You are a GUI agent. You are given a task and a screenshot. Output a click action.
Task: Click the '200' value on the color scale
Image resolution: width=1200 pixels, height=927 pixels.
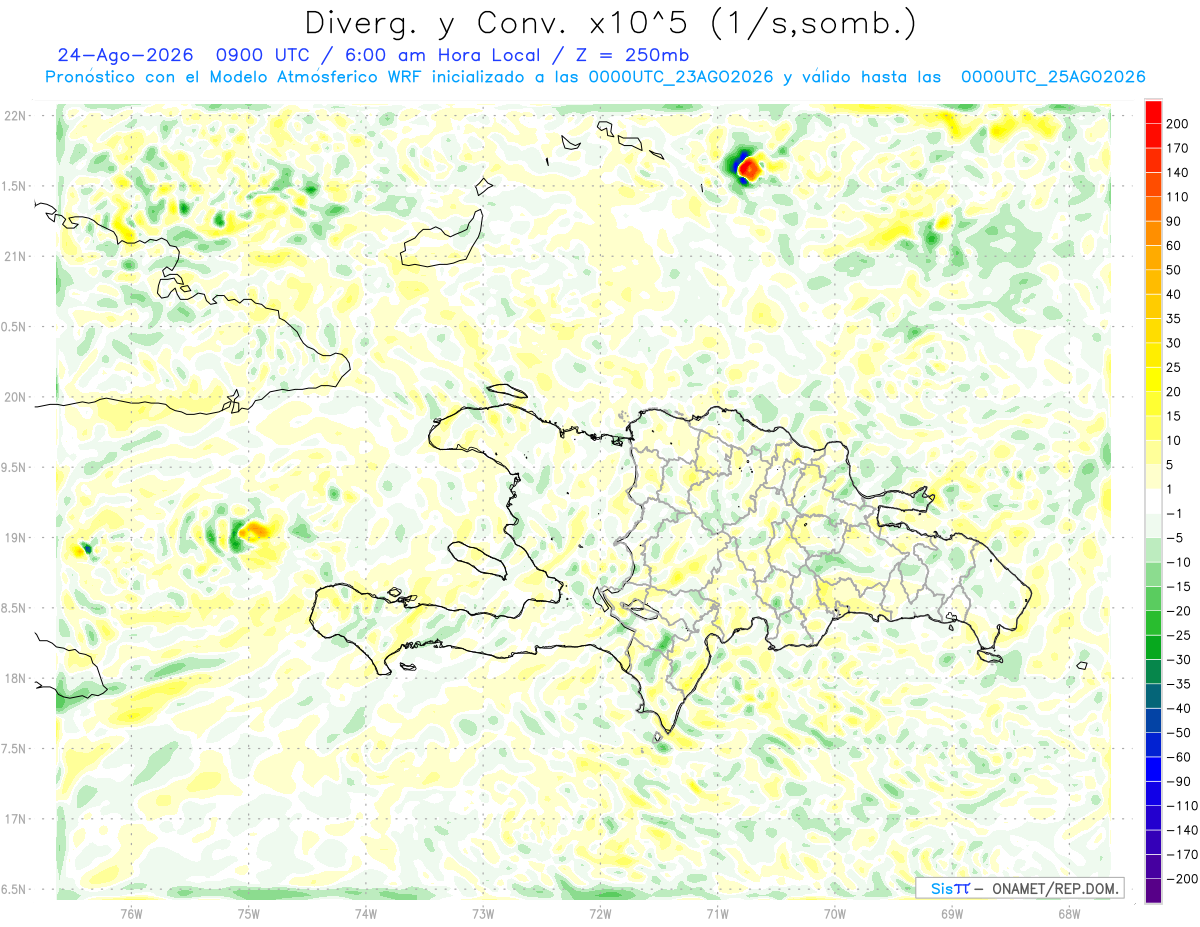click(1177, 124)
